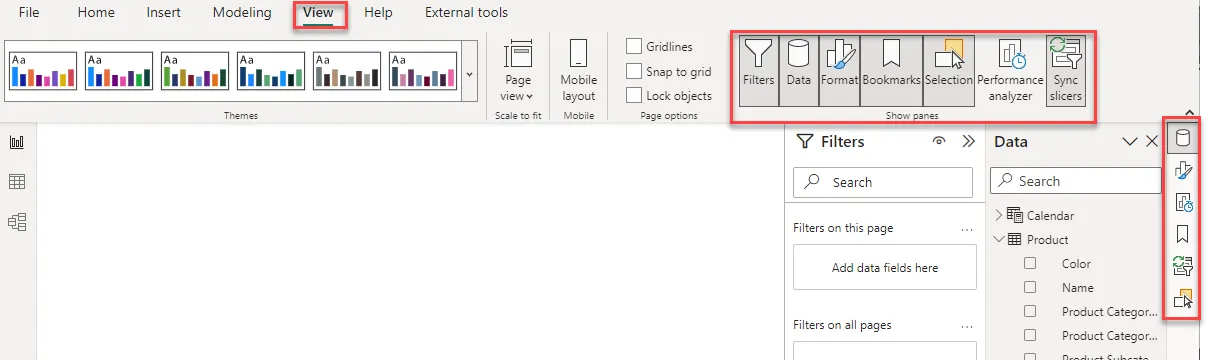Apply the fifth theme with gray and brown bars
The width and height of the screenshot is (1212, 360).
pyautogui.click(x=347, y=72)
